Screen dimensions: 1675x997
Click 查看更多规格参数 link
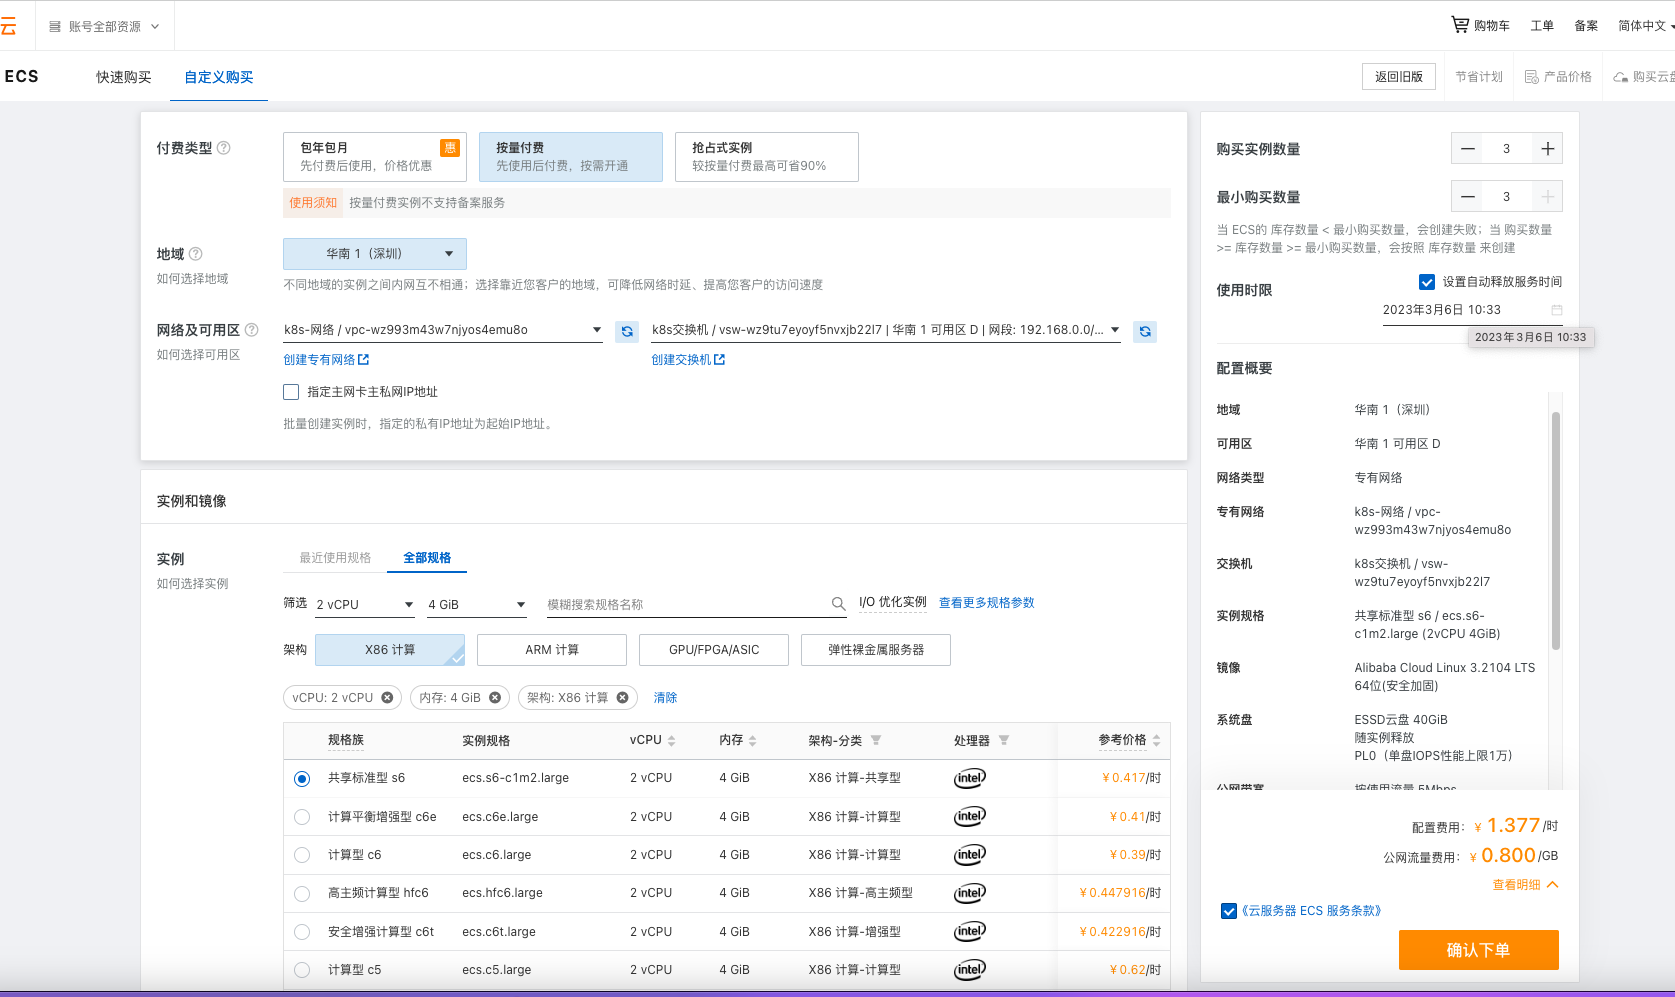coord(987,603)
